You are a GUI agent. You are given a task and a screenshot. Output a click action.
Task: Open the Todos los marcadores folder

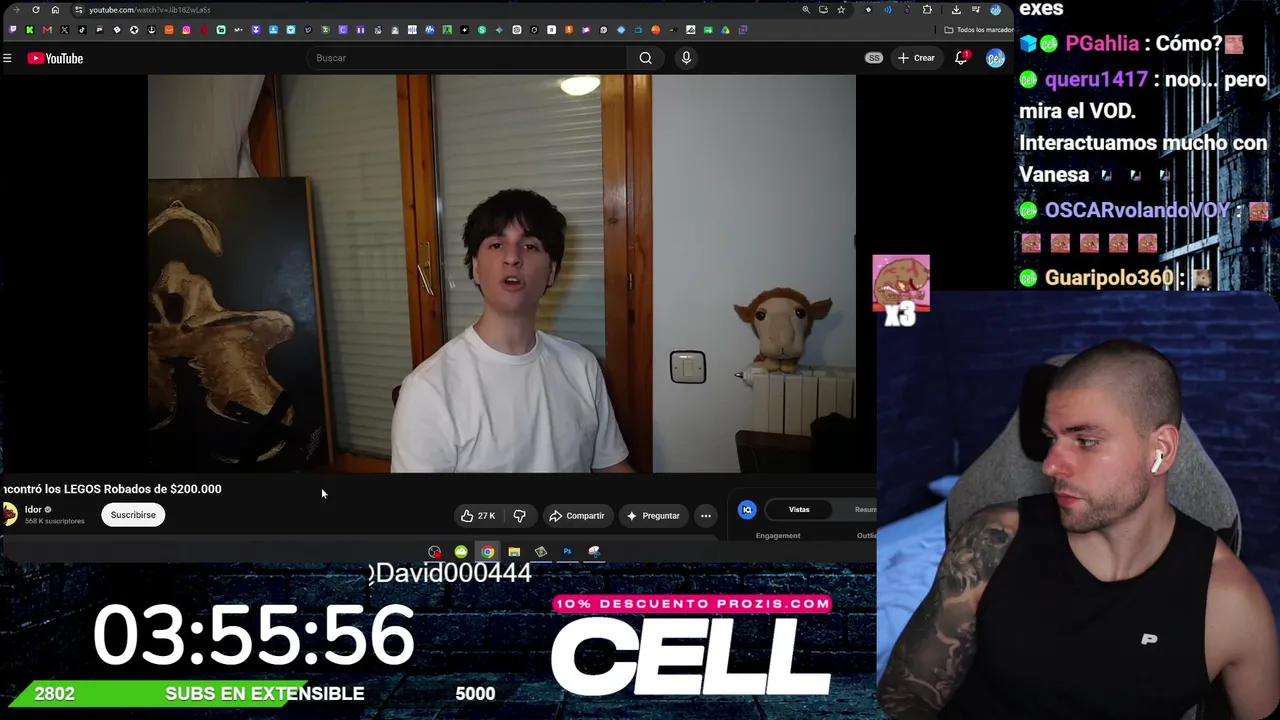(x=978, y=30)
